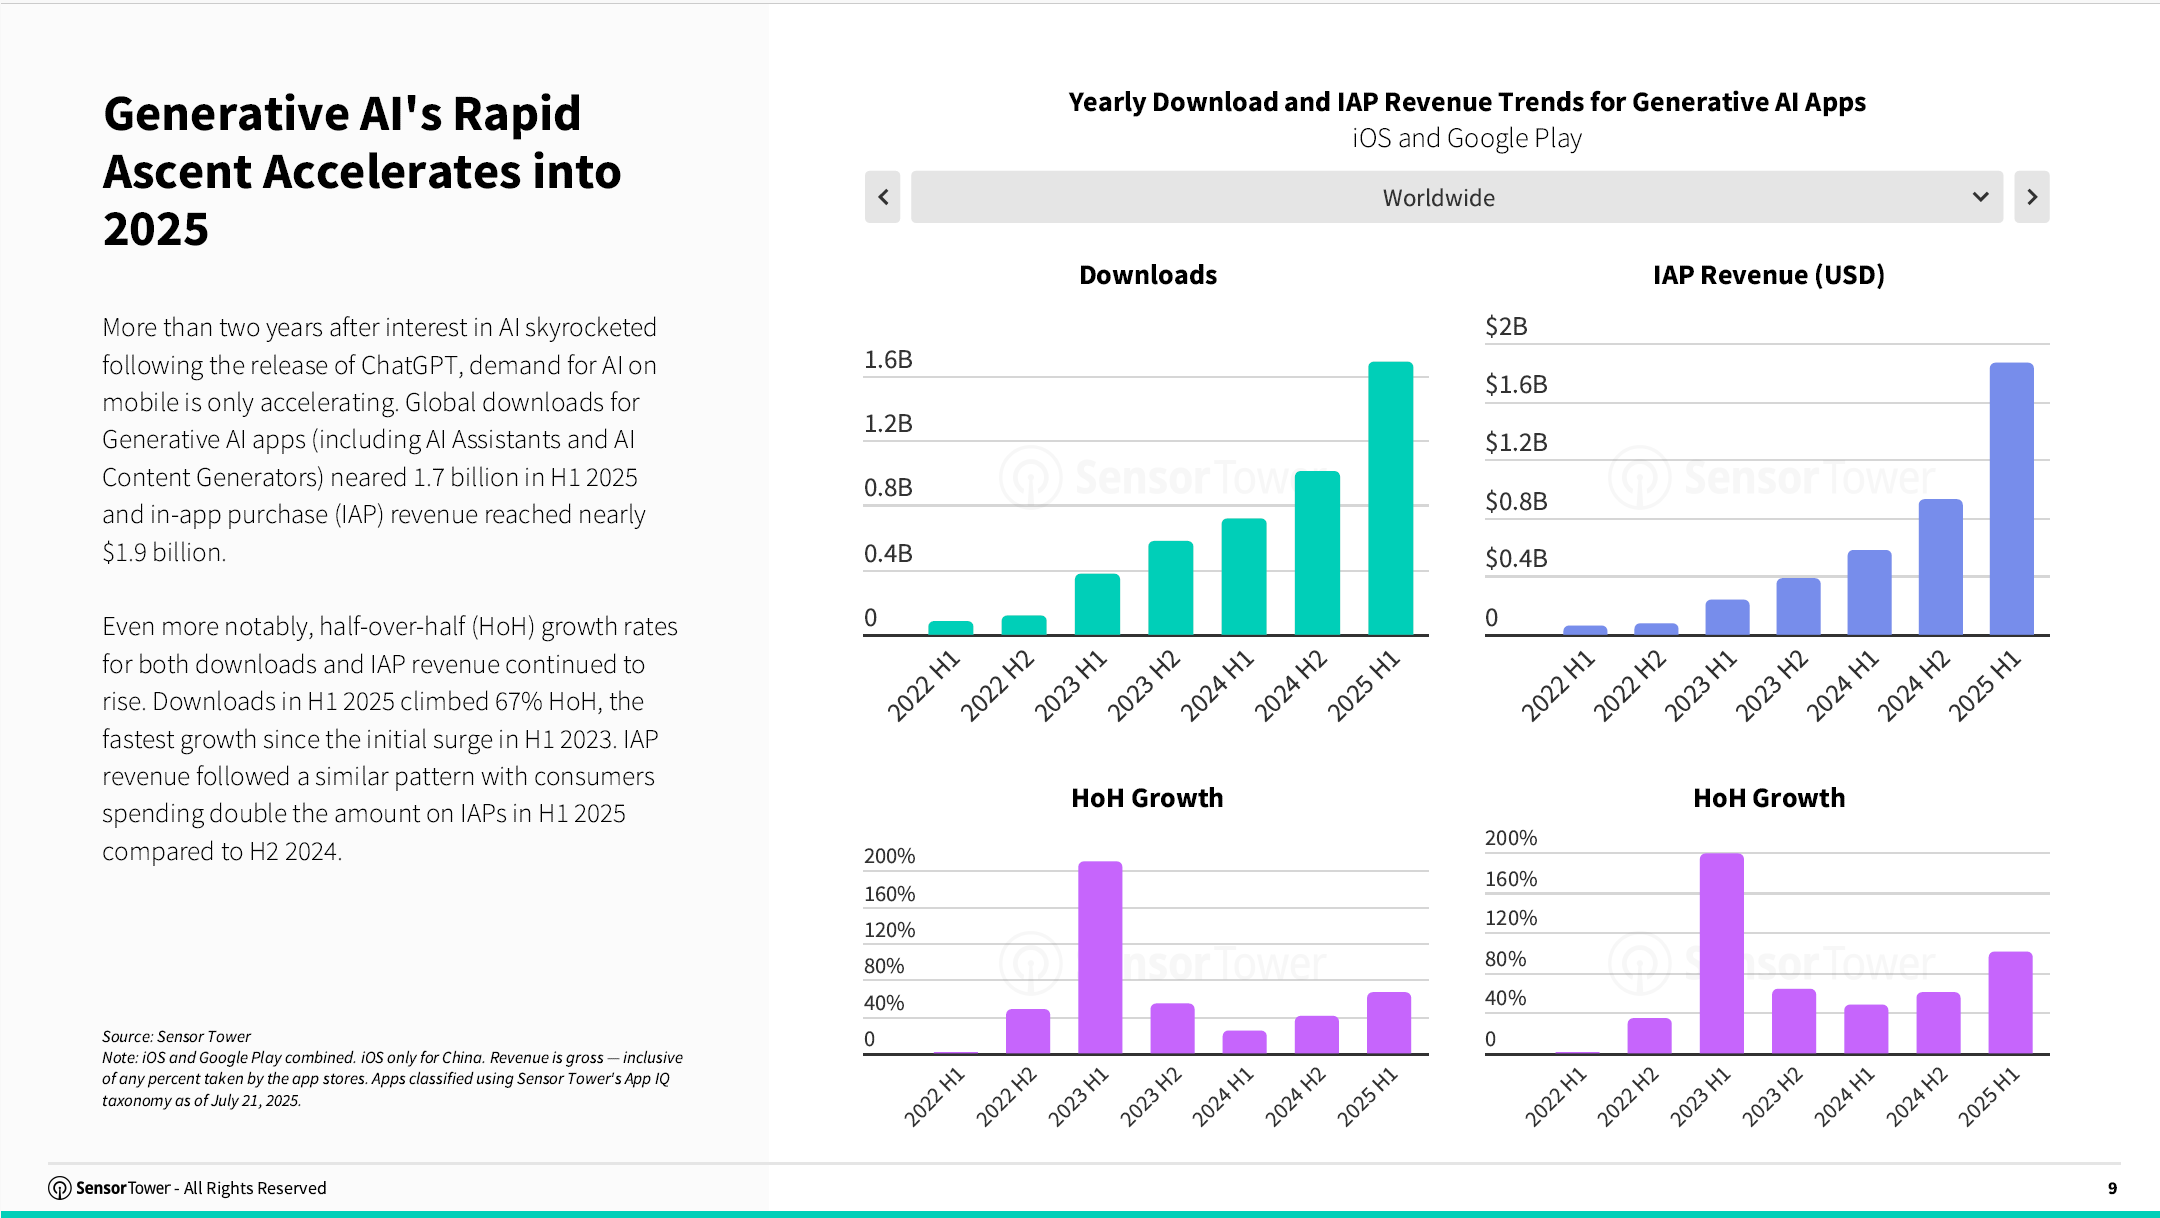This screenshot has height=1218, width=2160.
Task: Select the 2023 H1 revenue HoH Growth bar
Action: coord(1721,953)
